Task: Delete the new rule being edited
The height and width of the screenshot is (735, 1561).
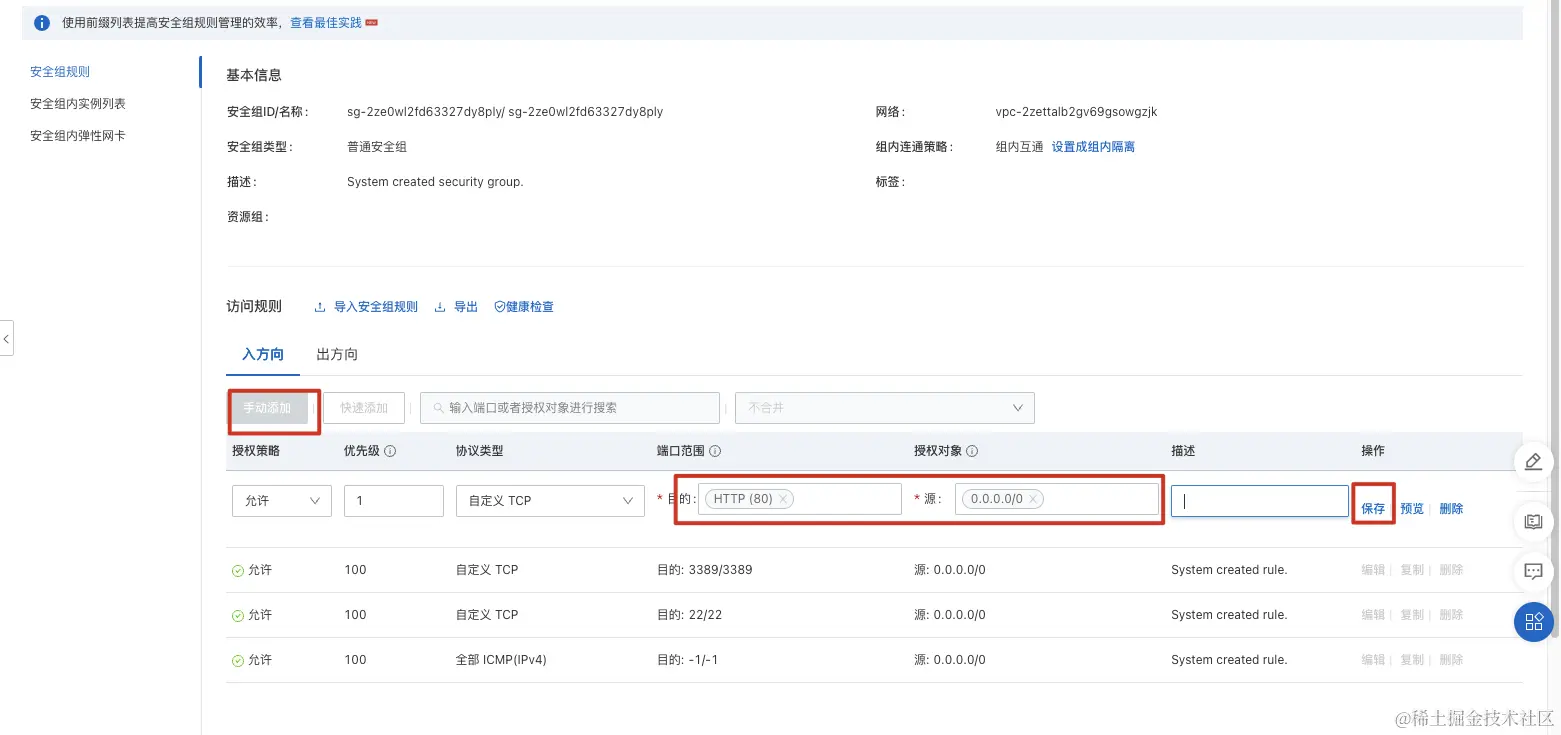Action: pyautogui.click(x=1451, y=509)
